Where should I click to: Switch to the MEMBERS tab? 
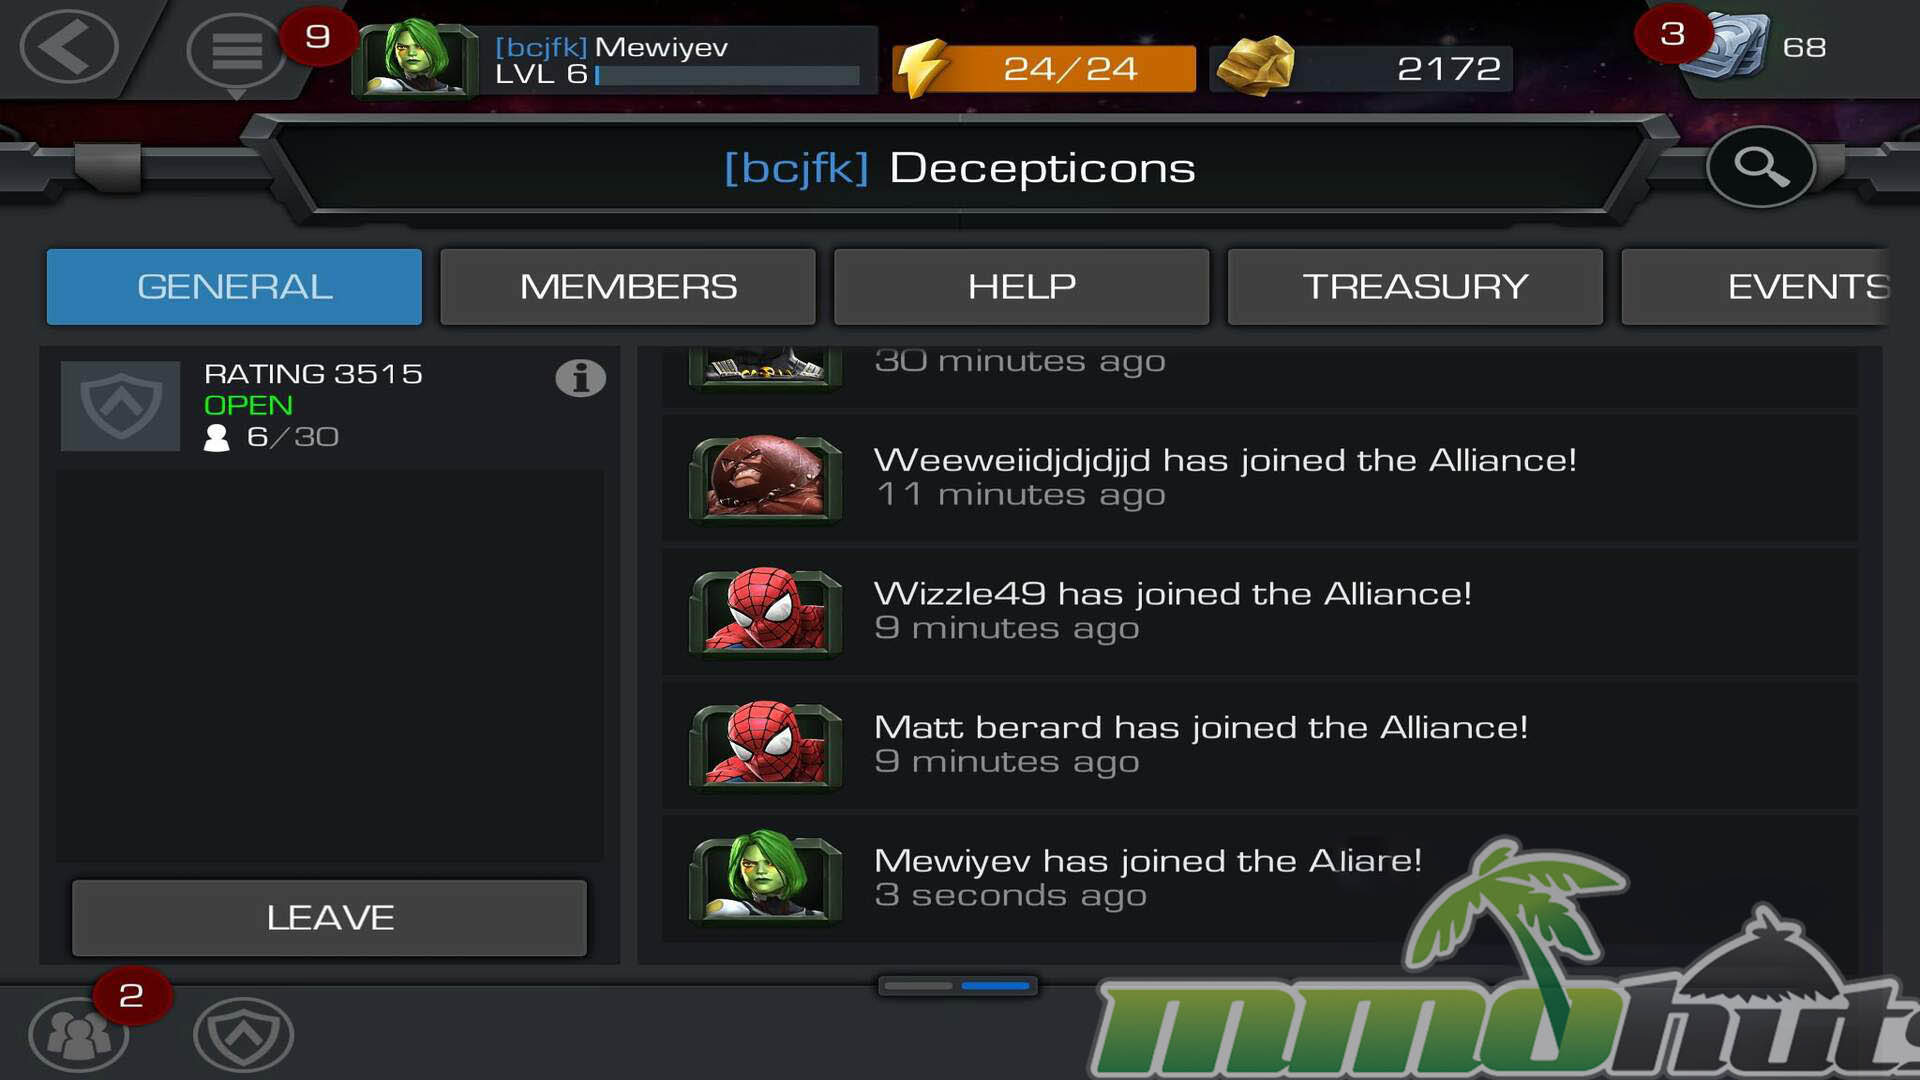[x=628, y=287]
